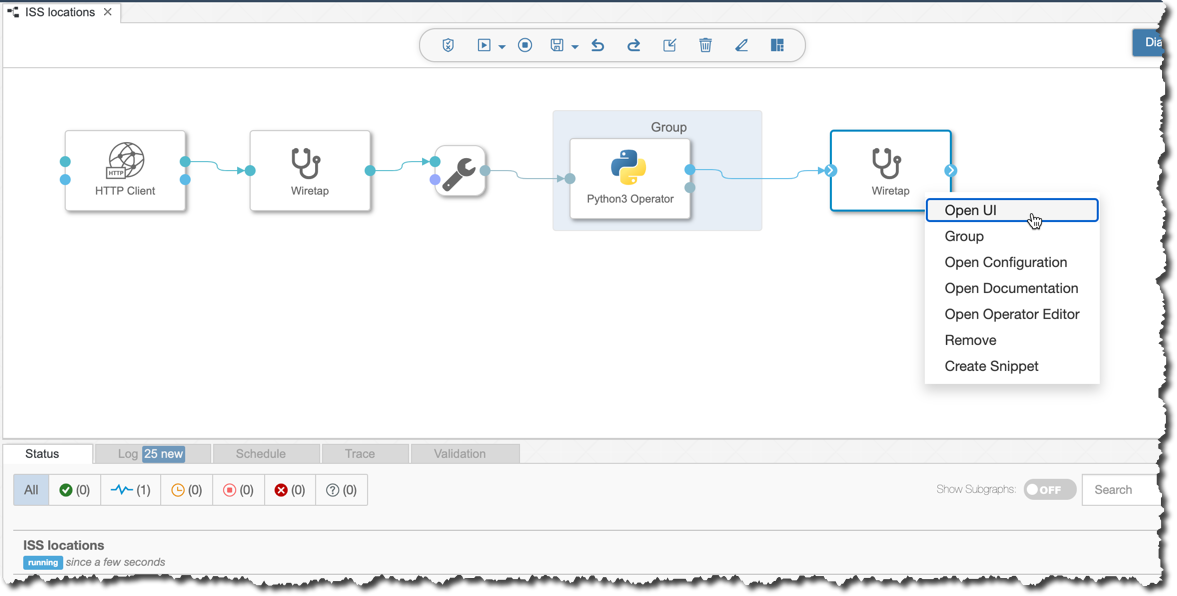Open the layout panel icon on the toolbar
Image resolution: width=1177 pixels, height=596 pixels.
[x=777, y=45]
